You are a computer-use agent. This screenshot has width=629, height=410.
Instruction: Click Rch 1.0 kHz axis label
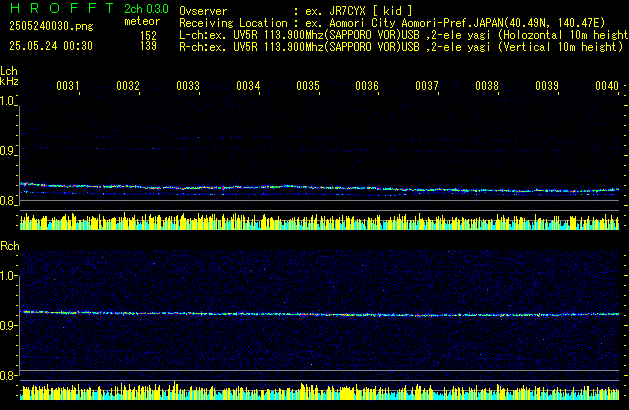(x=8, y=276)
